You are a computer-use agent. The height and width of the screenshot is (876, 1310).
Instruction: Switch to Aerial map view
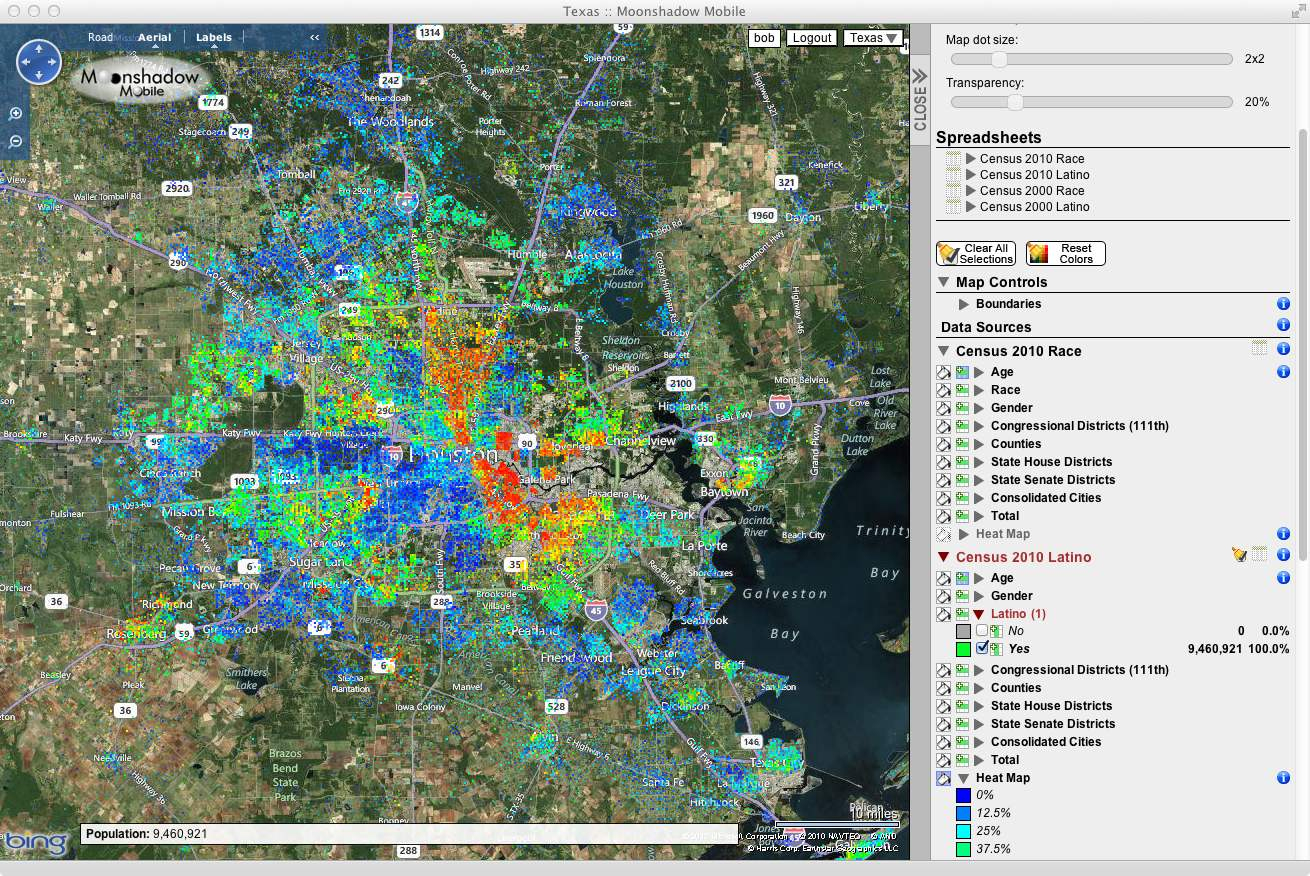click(x=155, y=38)
